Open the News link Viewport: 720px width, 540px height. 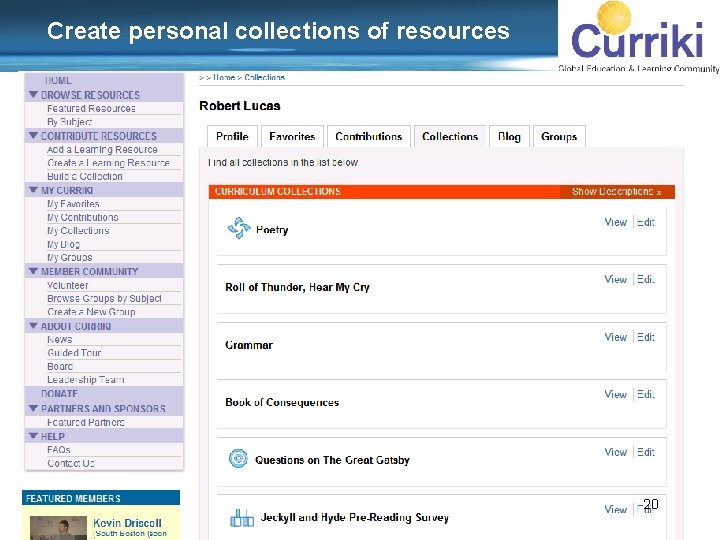60,339
